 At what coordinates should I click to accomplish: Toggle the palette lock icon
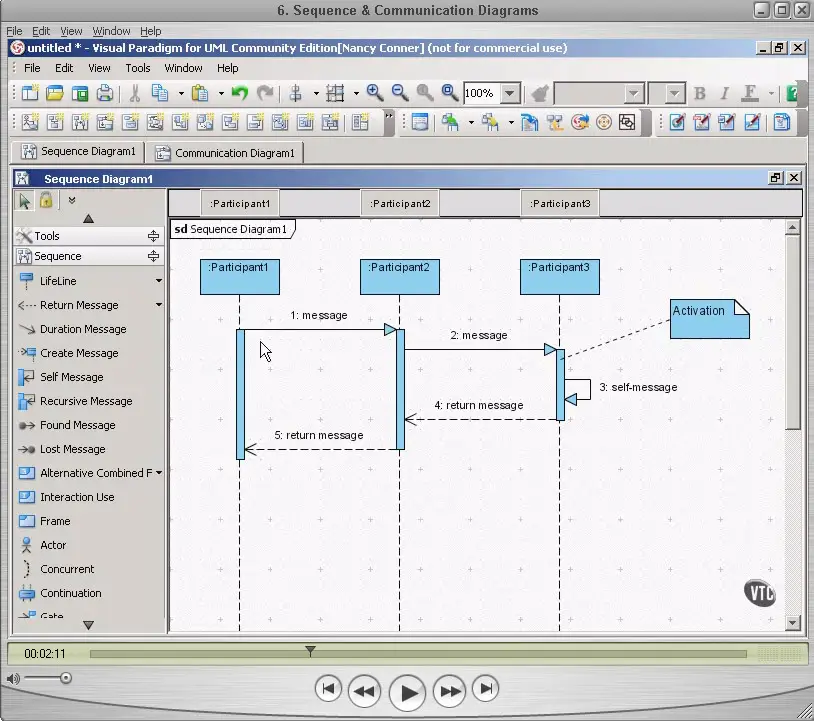coord(46,200)
